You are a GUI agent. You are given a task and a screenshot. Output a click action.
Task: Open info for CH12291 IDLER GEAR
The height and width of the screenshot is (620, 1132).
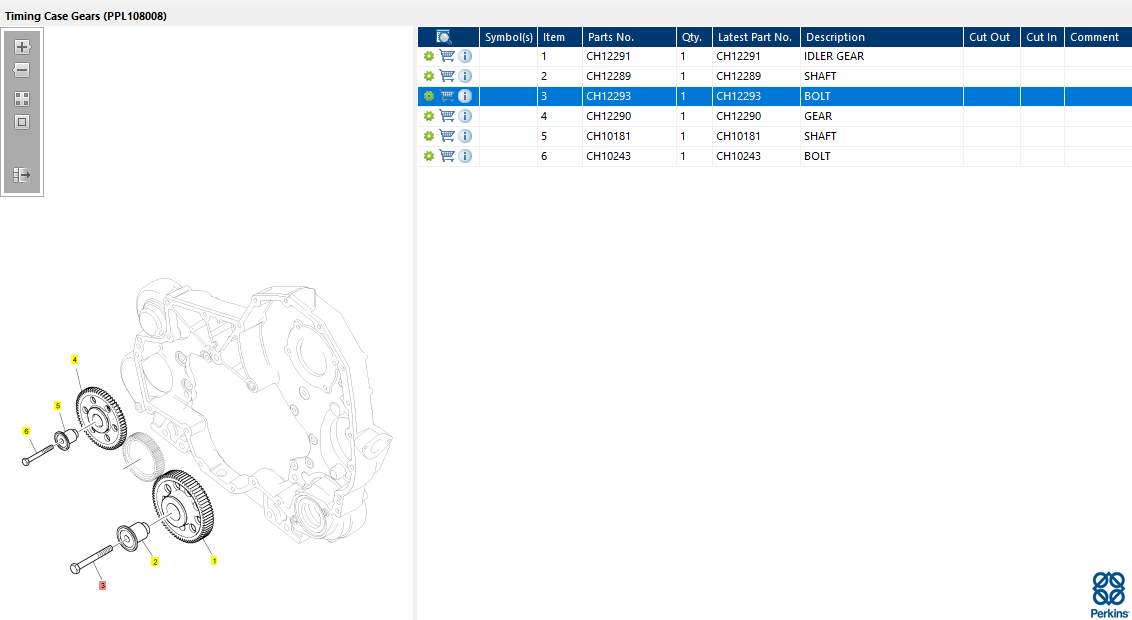[465, 56]
